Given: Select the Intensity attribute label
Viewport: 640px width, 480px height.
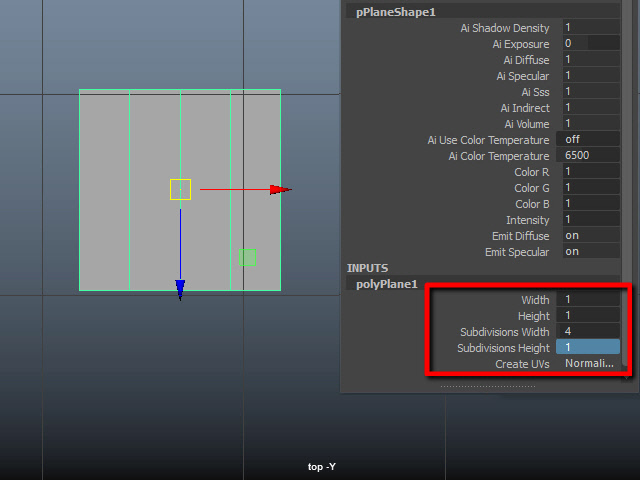Looking at the screenshot, I should point(528,220).
